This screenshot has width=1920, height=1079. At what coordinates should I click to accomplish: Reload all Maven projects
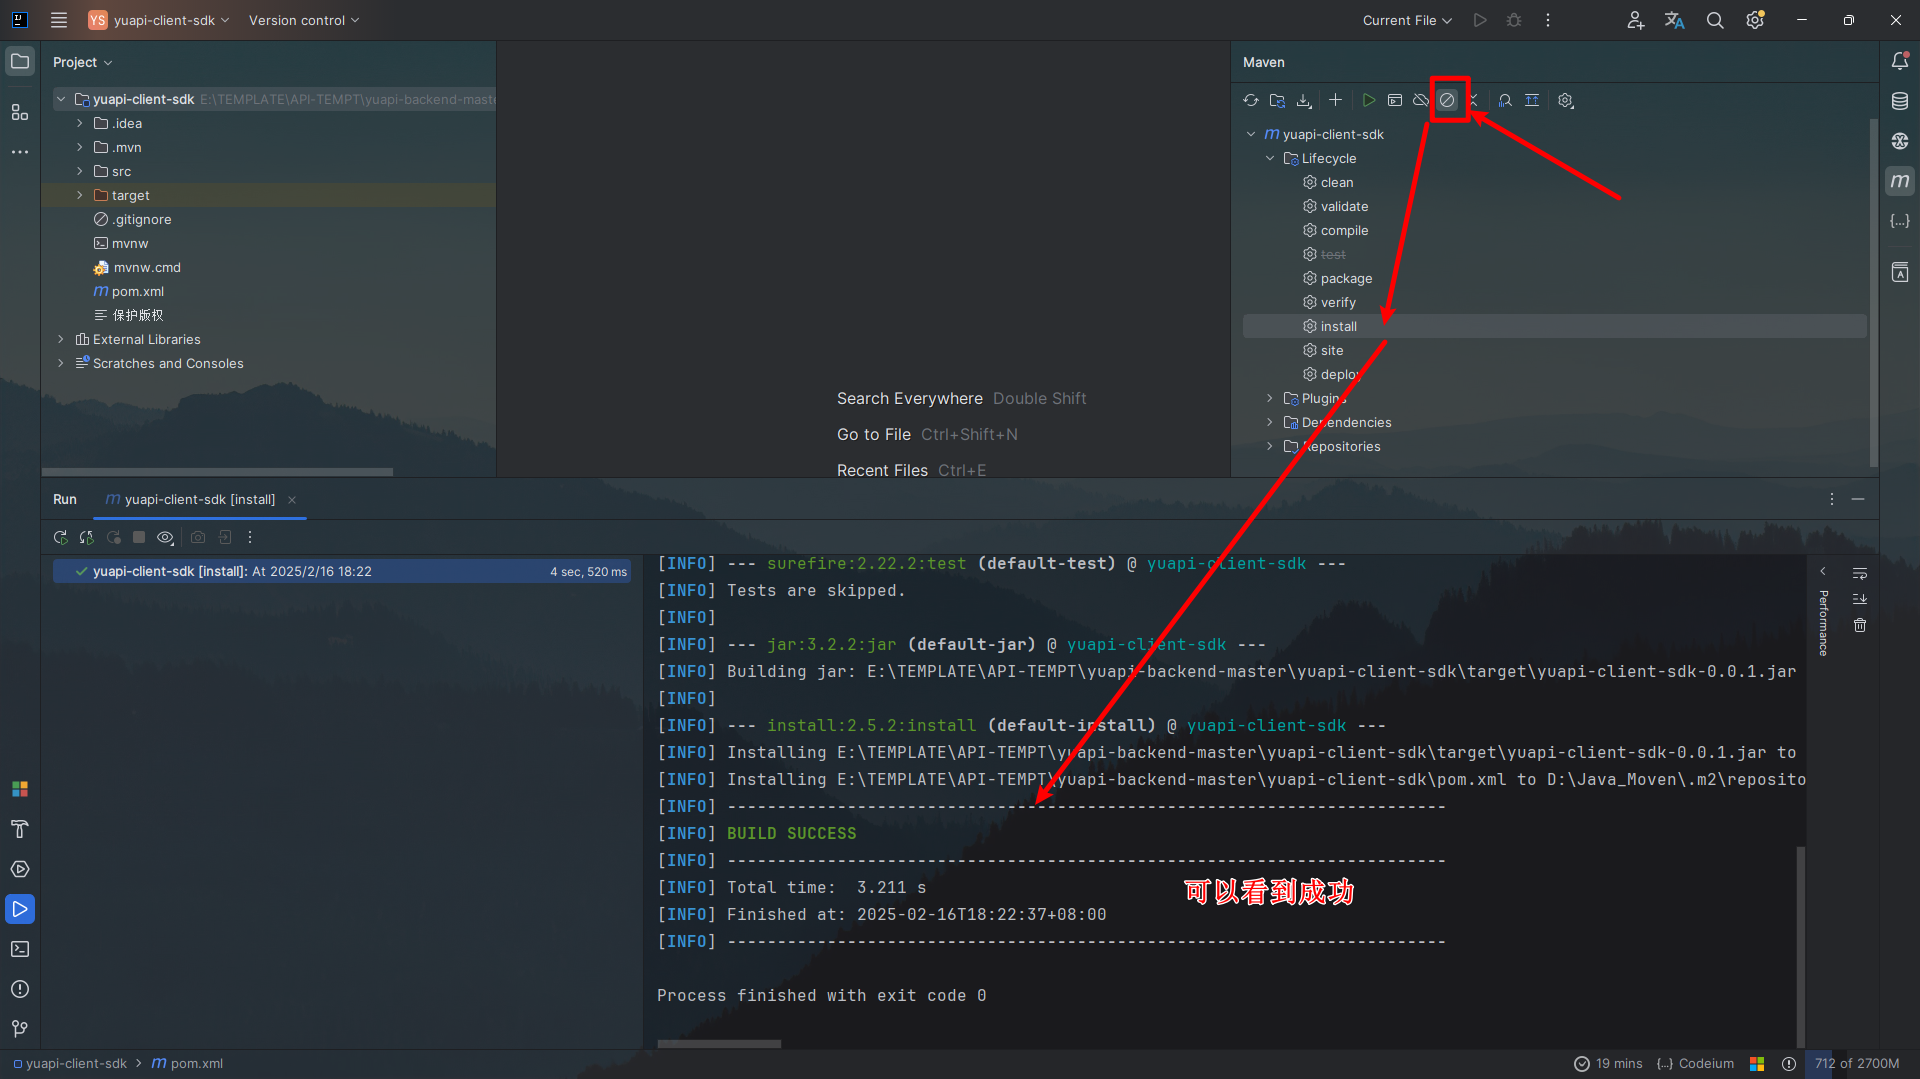[1251, 100]
